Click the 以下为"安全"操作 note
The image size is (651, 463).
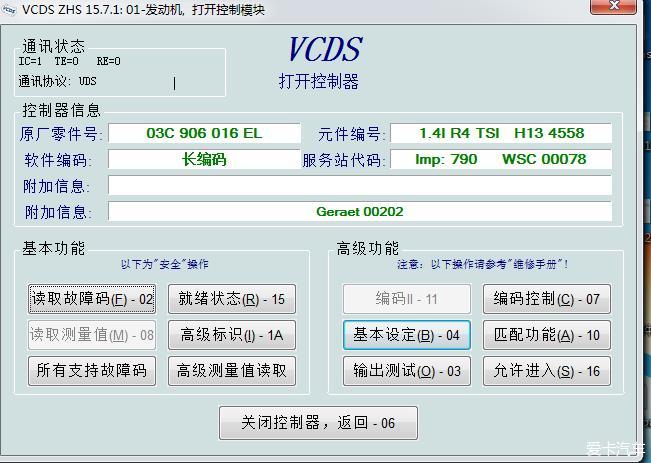[164, 264]
